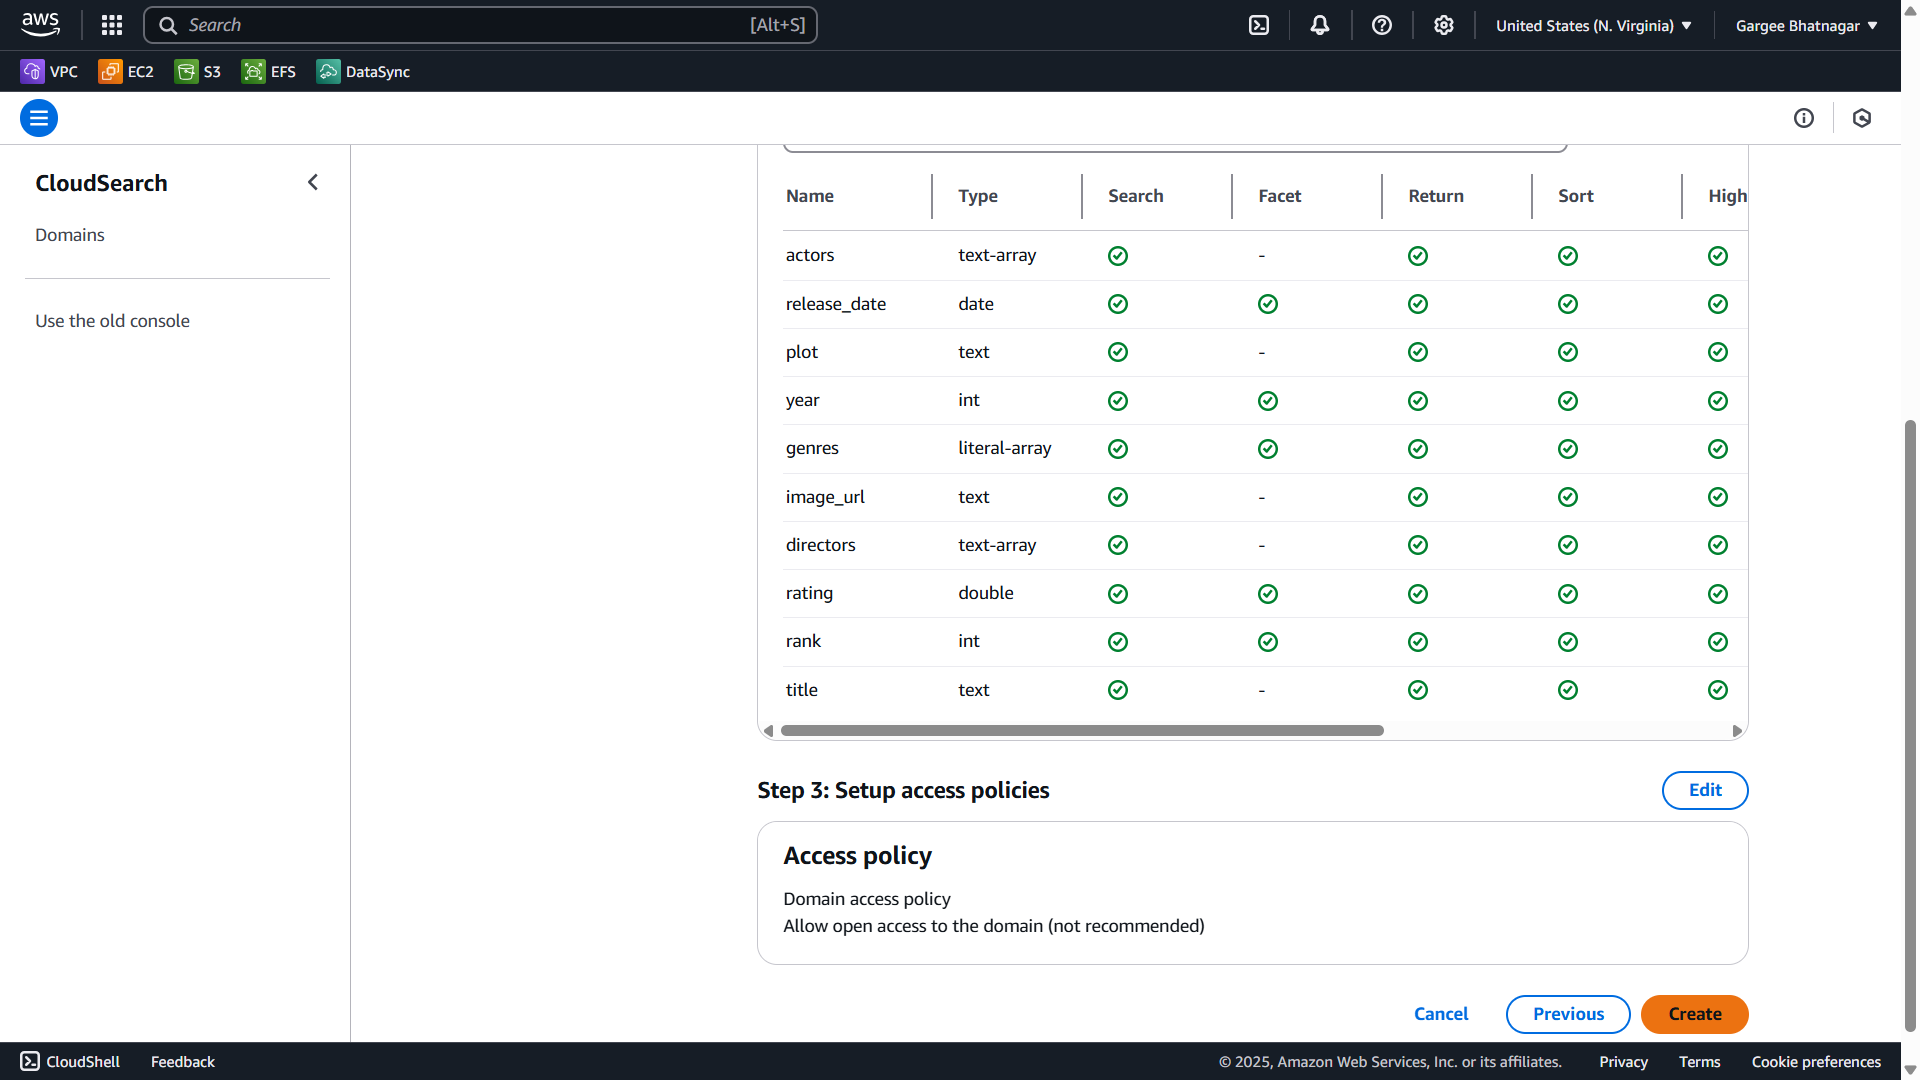Click Highlight check icon for image_url row

1718,497
